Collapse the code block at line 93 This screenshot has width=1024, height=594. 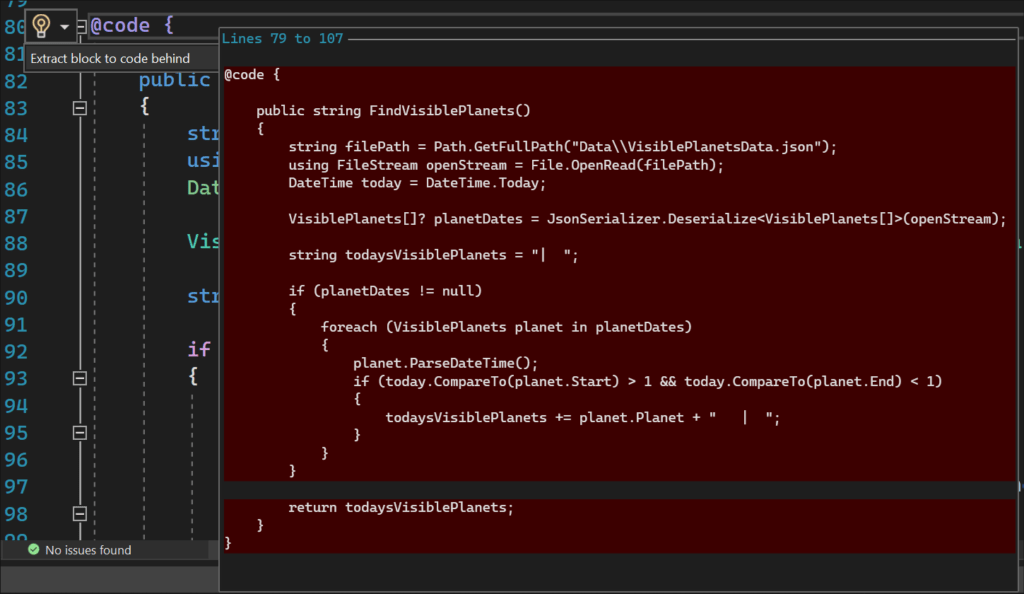point(79,378)
